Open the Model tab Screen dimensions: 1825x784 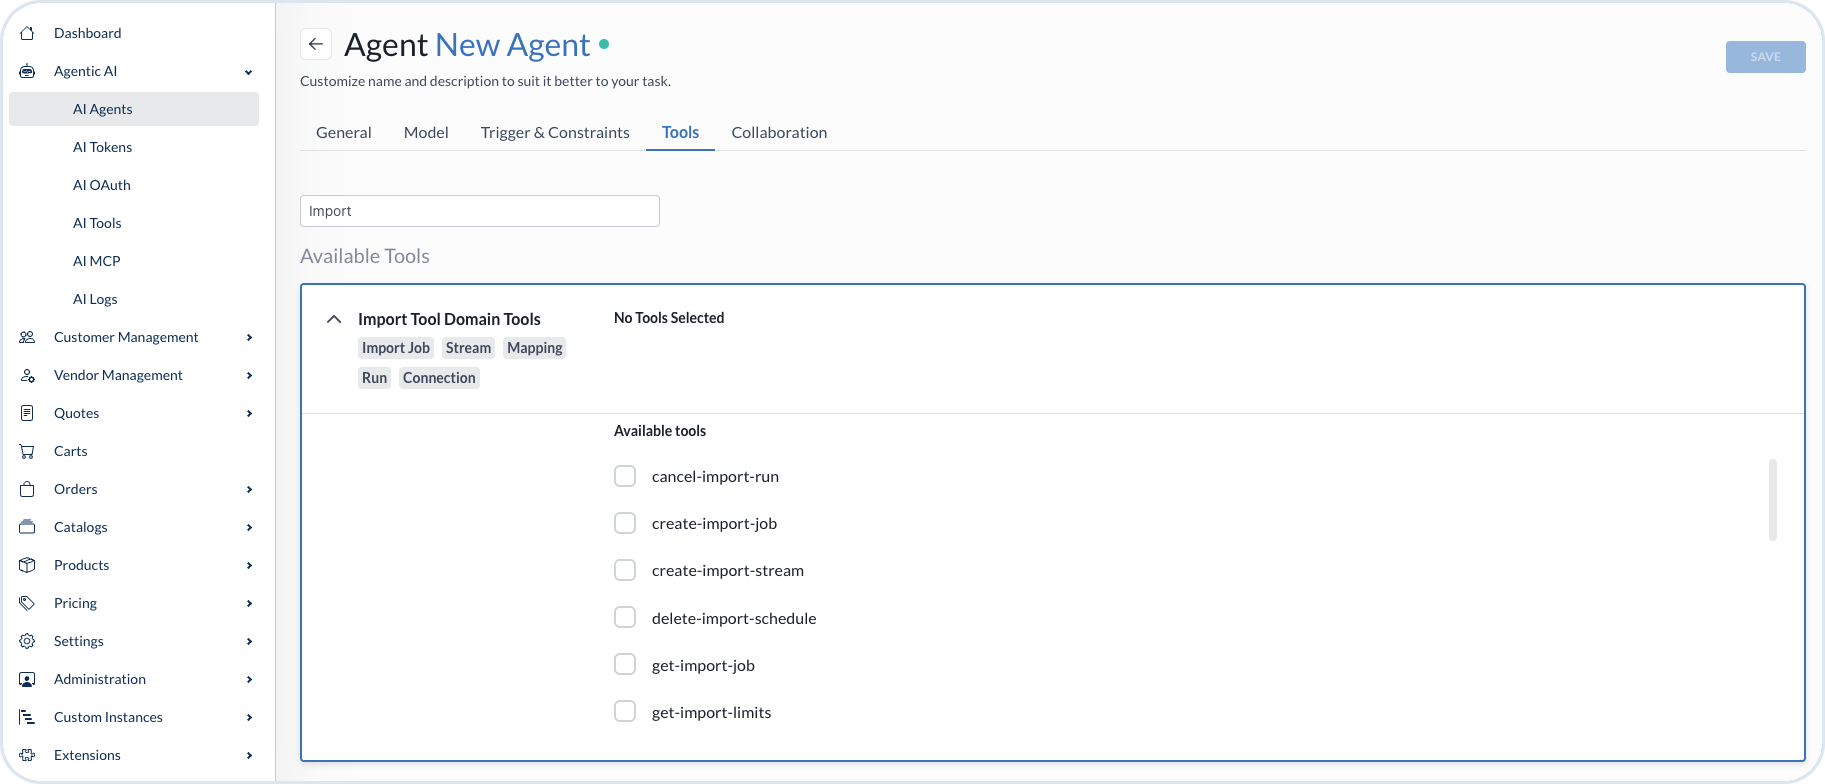pyautogui.click(x=426, y=132)
